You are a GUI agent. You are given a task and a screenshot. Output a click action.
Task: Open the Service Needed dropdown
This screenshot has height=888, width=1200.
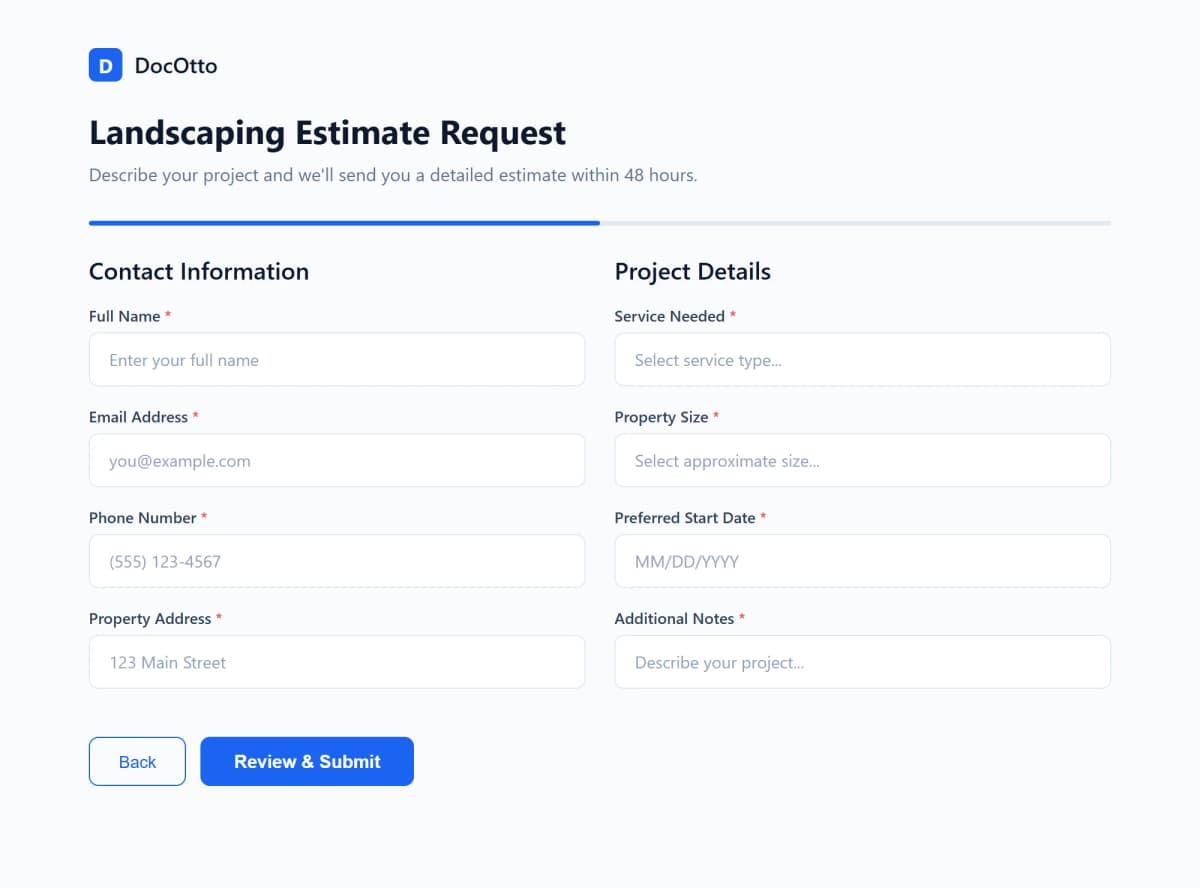862,359
